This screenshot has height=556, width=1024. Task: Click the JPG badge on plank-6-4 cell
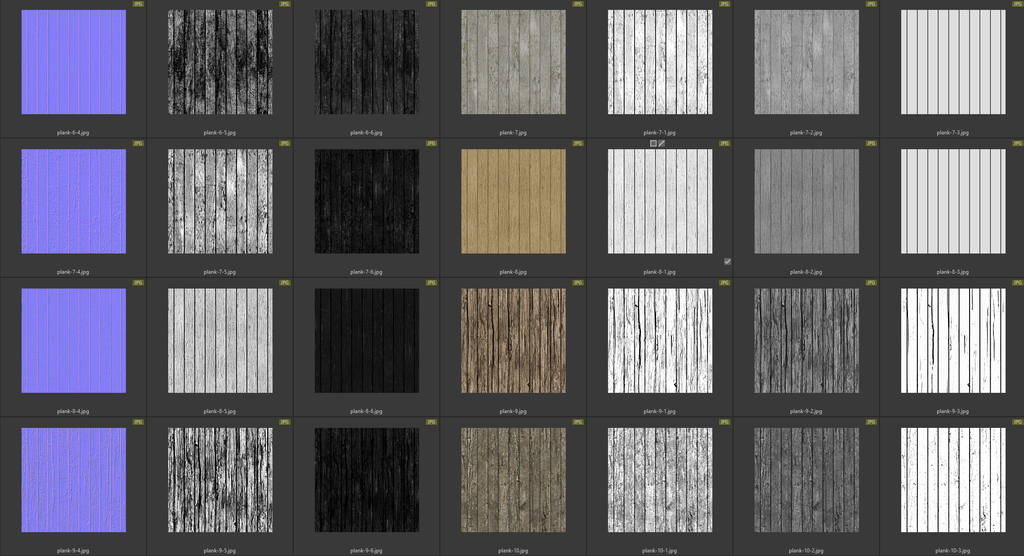click(x=138, y=5)
